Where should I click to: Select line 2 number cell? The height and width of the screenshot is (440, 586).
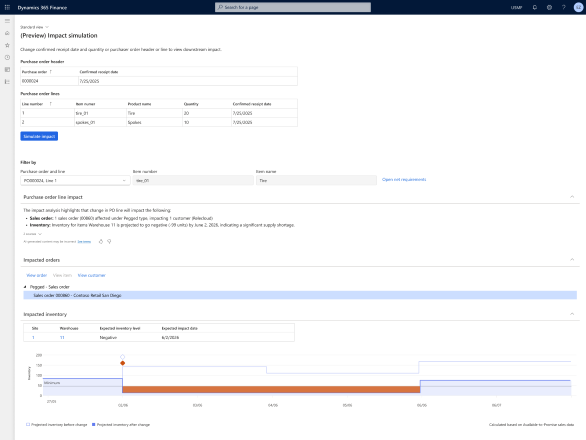[x=47, y=122]
